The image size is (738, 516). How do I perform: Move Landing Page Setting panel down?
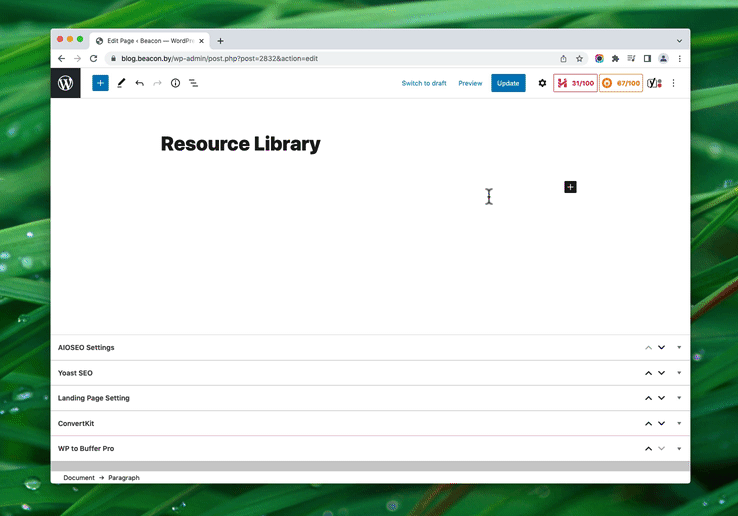tap(661, 398)
